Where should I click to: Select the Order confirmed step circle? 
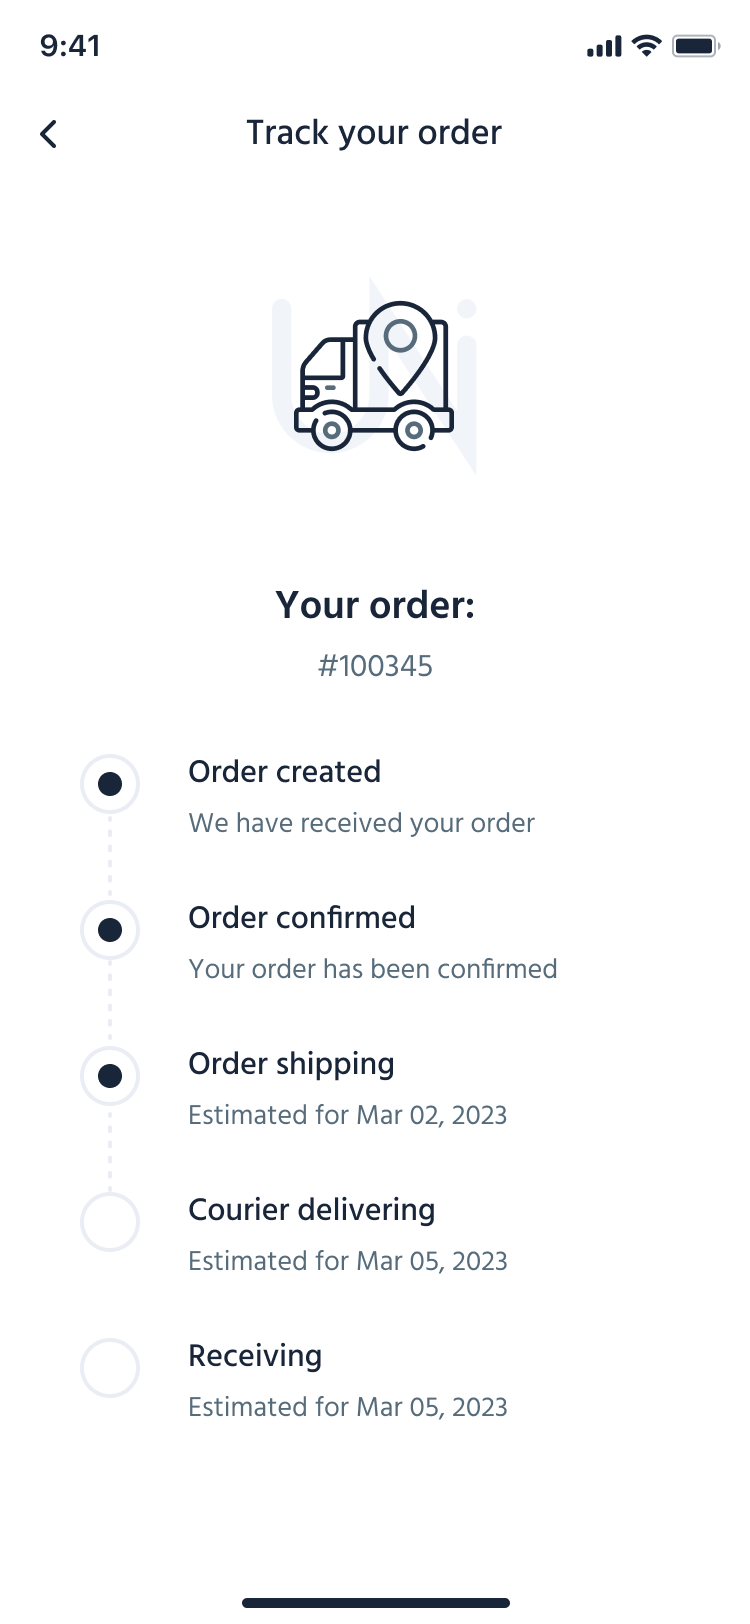click(110, 930)
